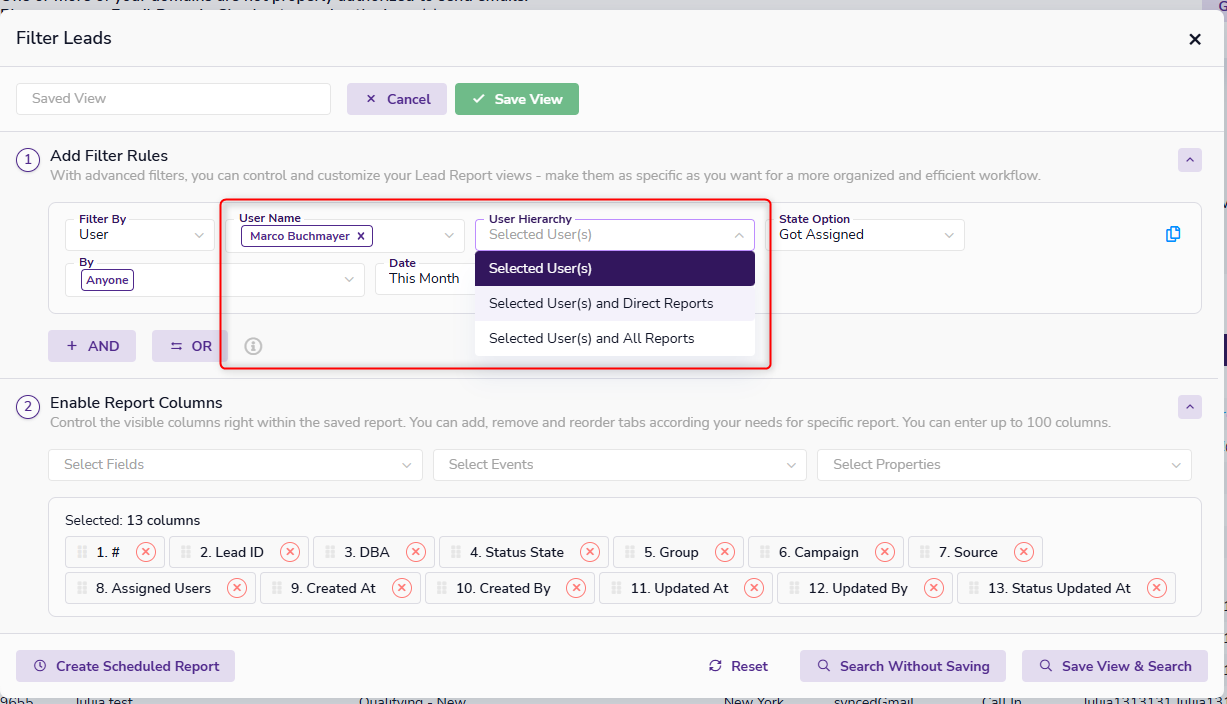Screen dimensions: 1227x704
Task: Click the duplicate filter rule copy icon
Action: [1173, 234]
